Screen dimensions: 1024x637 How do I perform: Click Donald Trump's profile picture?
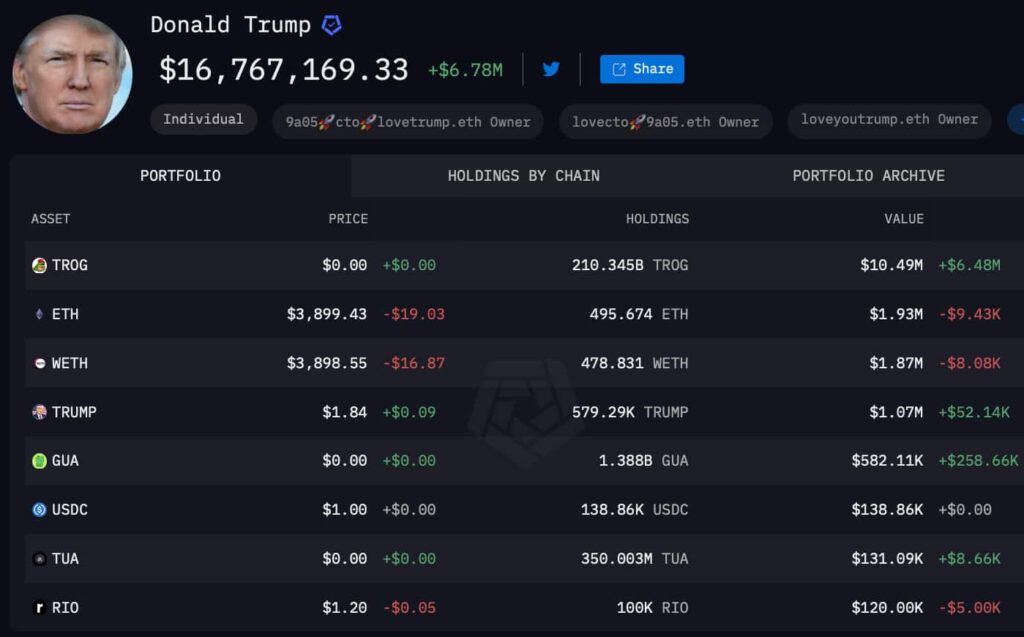click(x=71, y=73)
